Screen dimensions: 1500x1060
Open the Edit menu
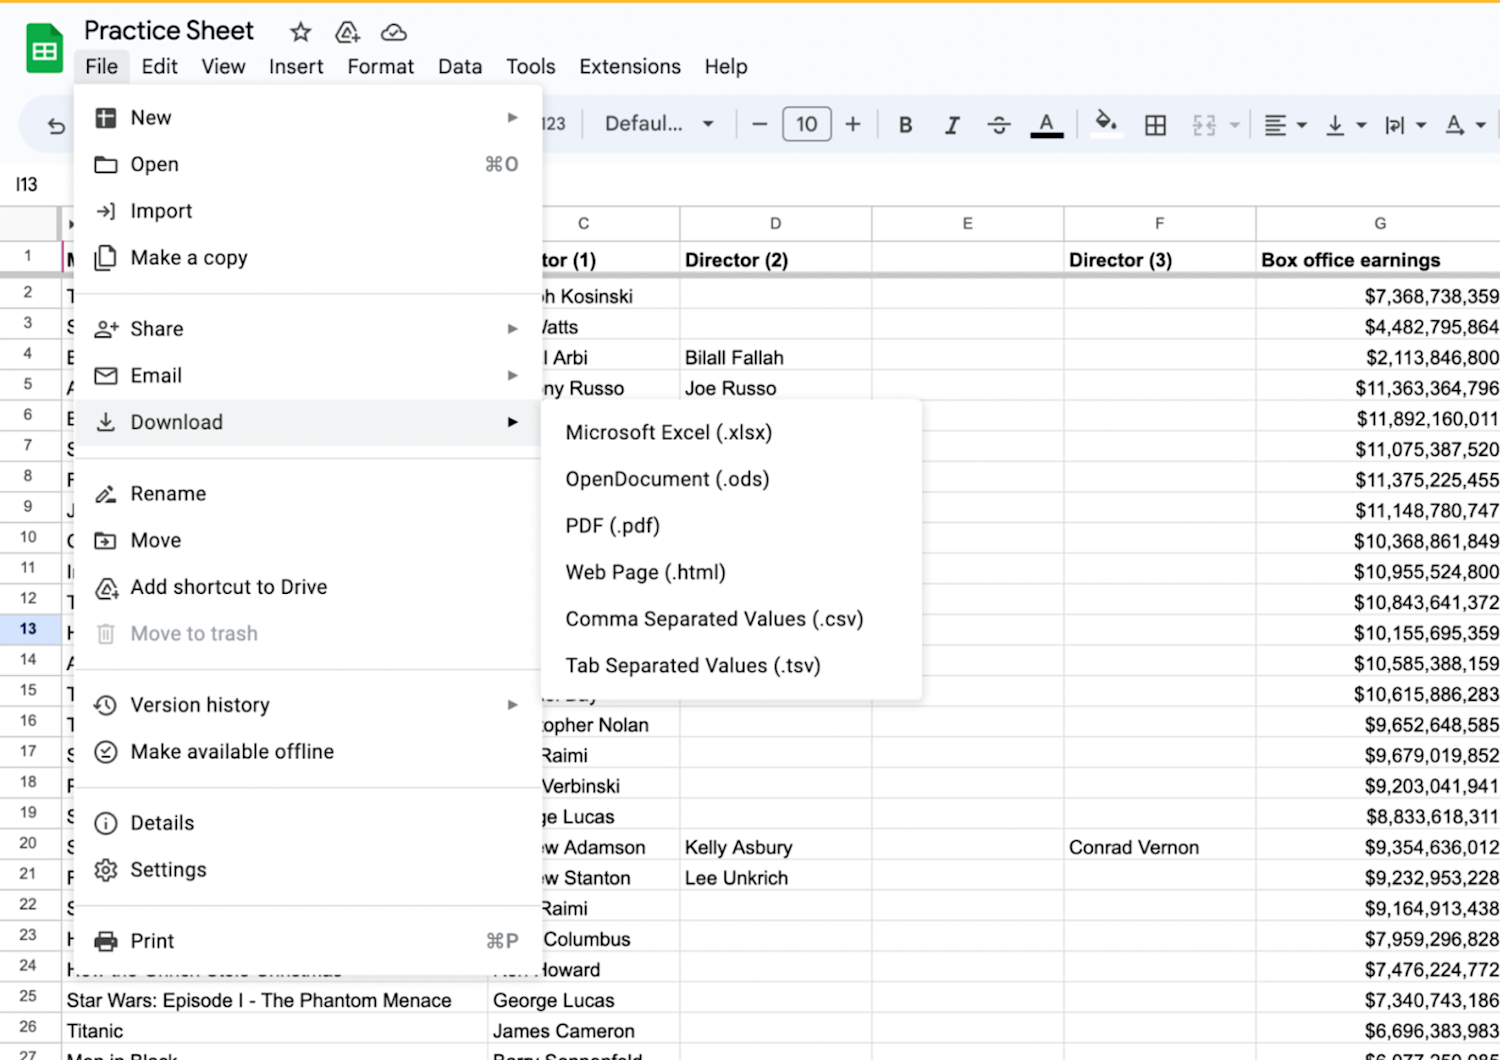[x=159, y=66]
